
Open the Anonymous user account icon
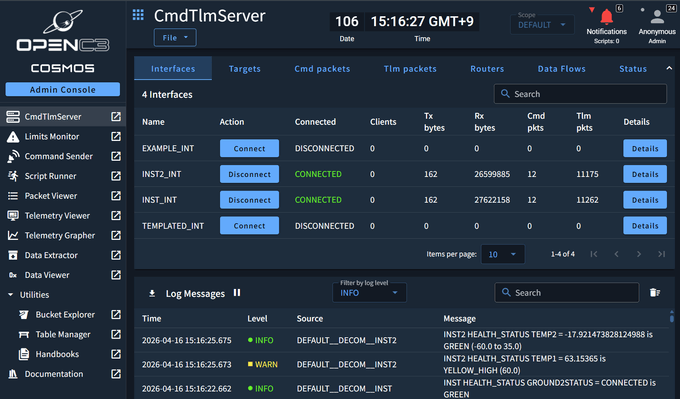[x=657, y=17]
